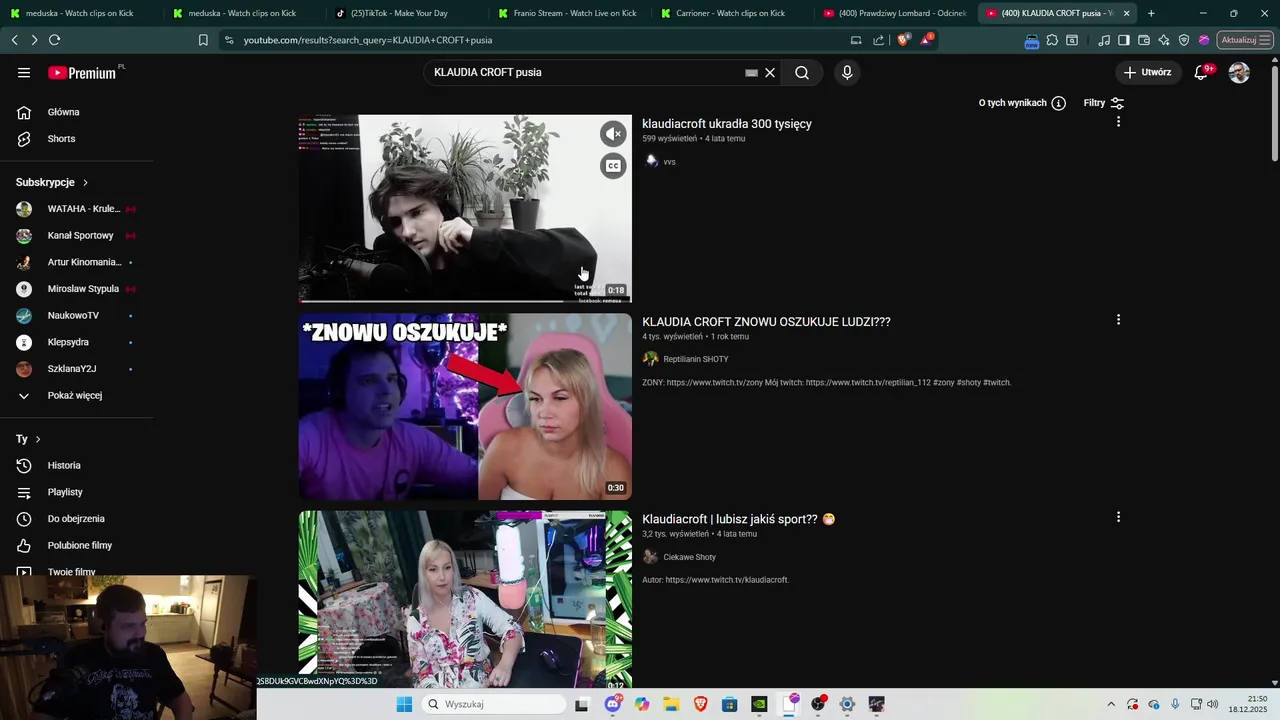1280x720 pixels.
Task: Open the Kanał Sportowy subscription
Action: (x=76, y=236)
